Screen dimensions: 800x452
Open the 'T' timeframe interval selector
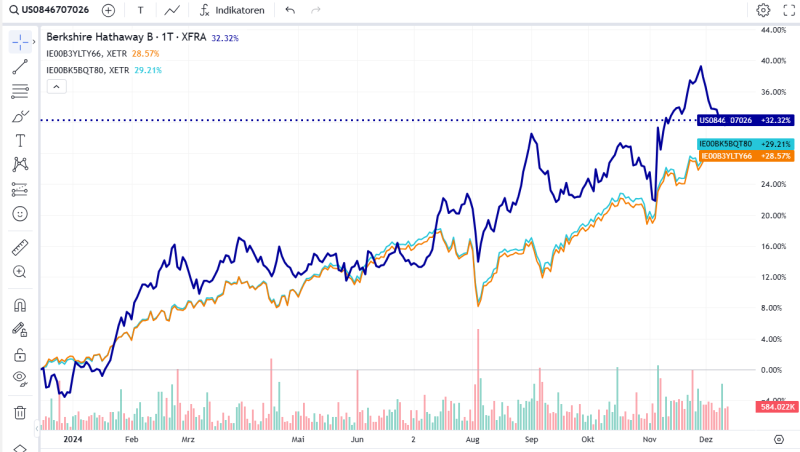point(140,10)
